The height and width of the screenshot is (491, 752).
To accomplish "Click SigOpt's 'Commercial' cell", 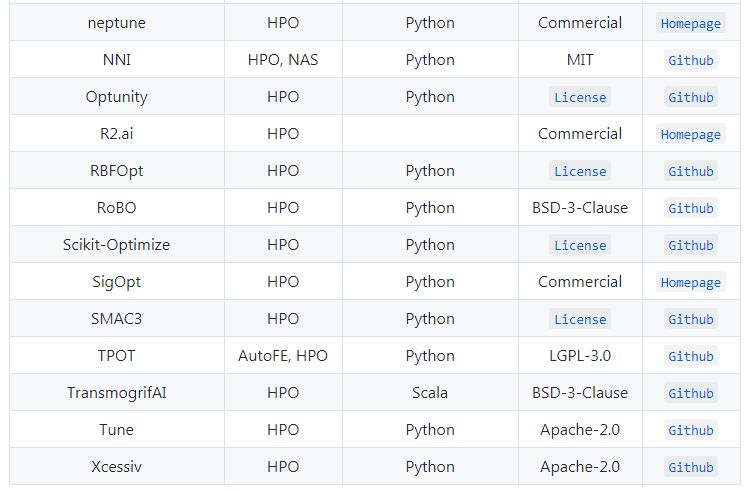I will 580,281.
